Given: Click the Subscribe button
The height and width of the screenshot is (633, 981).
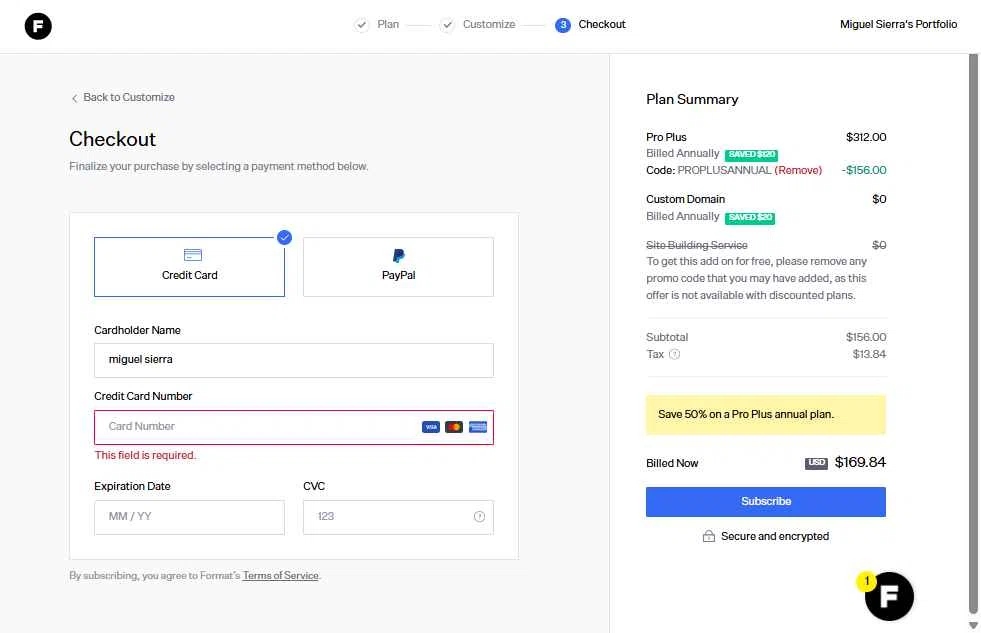Looking at the screenshot, I should coord(766,502).
